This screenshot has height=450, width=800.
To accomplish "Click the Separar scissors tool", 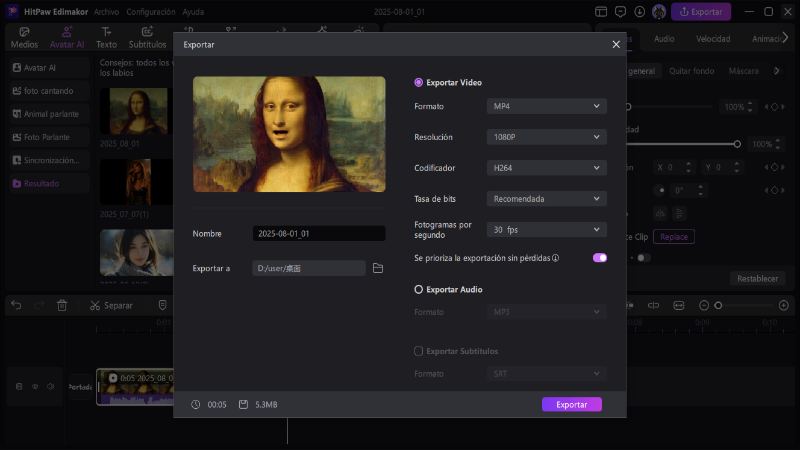I will coord(111,306).
